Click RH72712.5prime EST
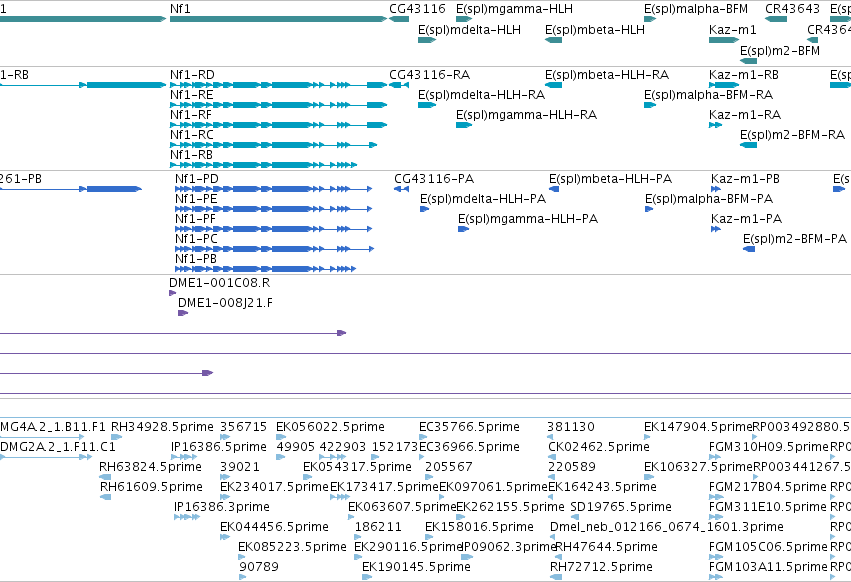 click(556, 577)
